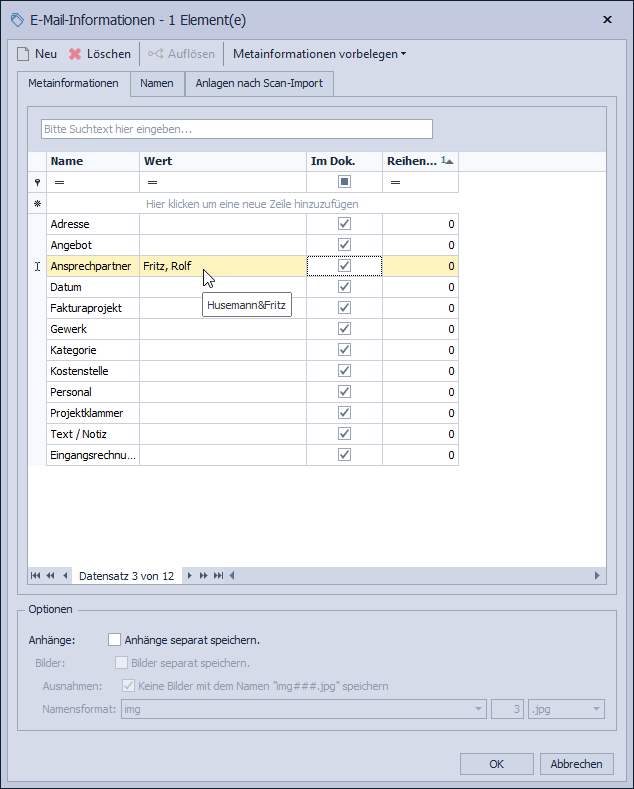
Task: Jump to next page of records
Action: click(x=204, y=576)
